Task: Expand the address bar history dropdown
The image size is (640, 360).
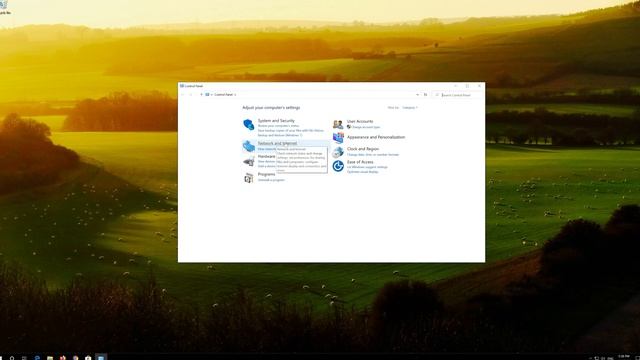Action: [x=417, y=95]
